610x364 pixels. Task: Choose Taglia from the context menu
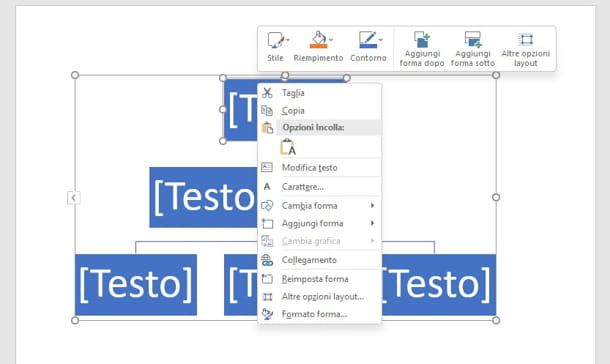[319, 93]
